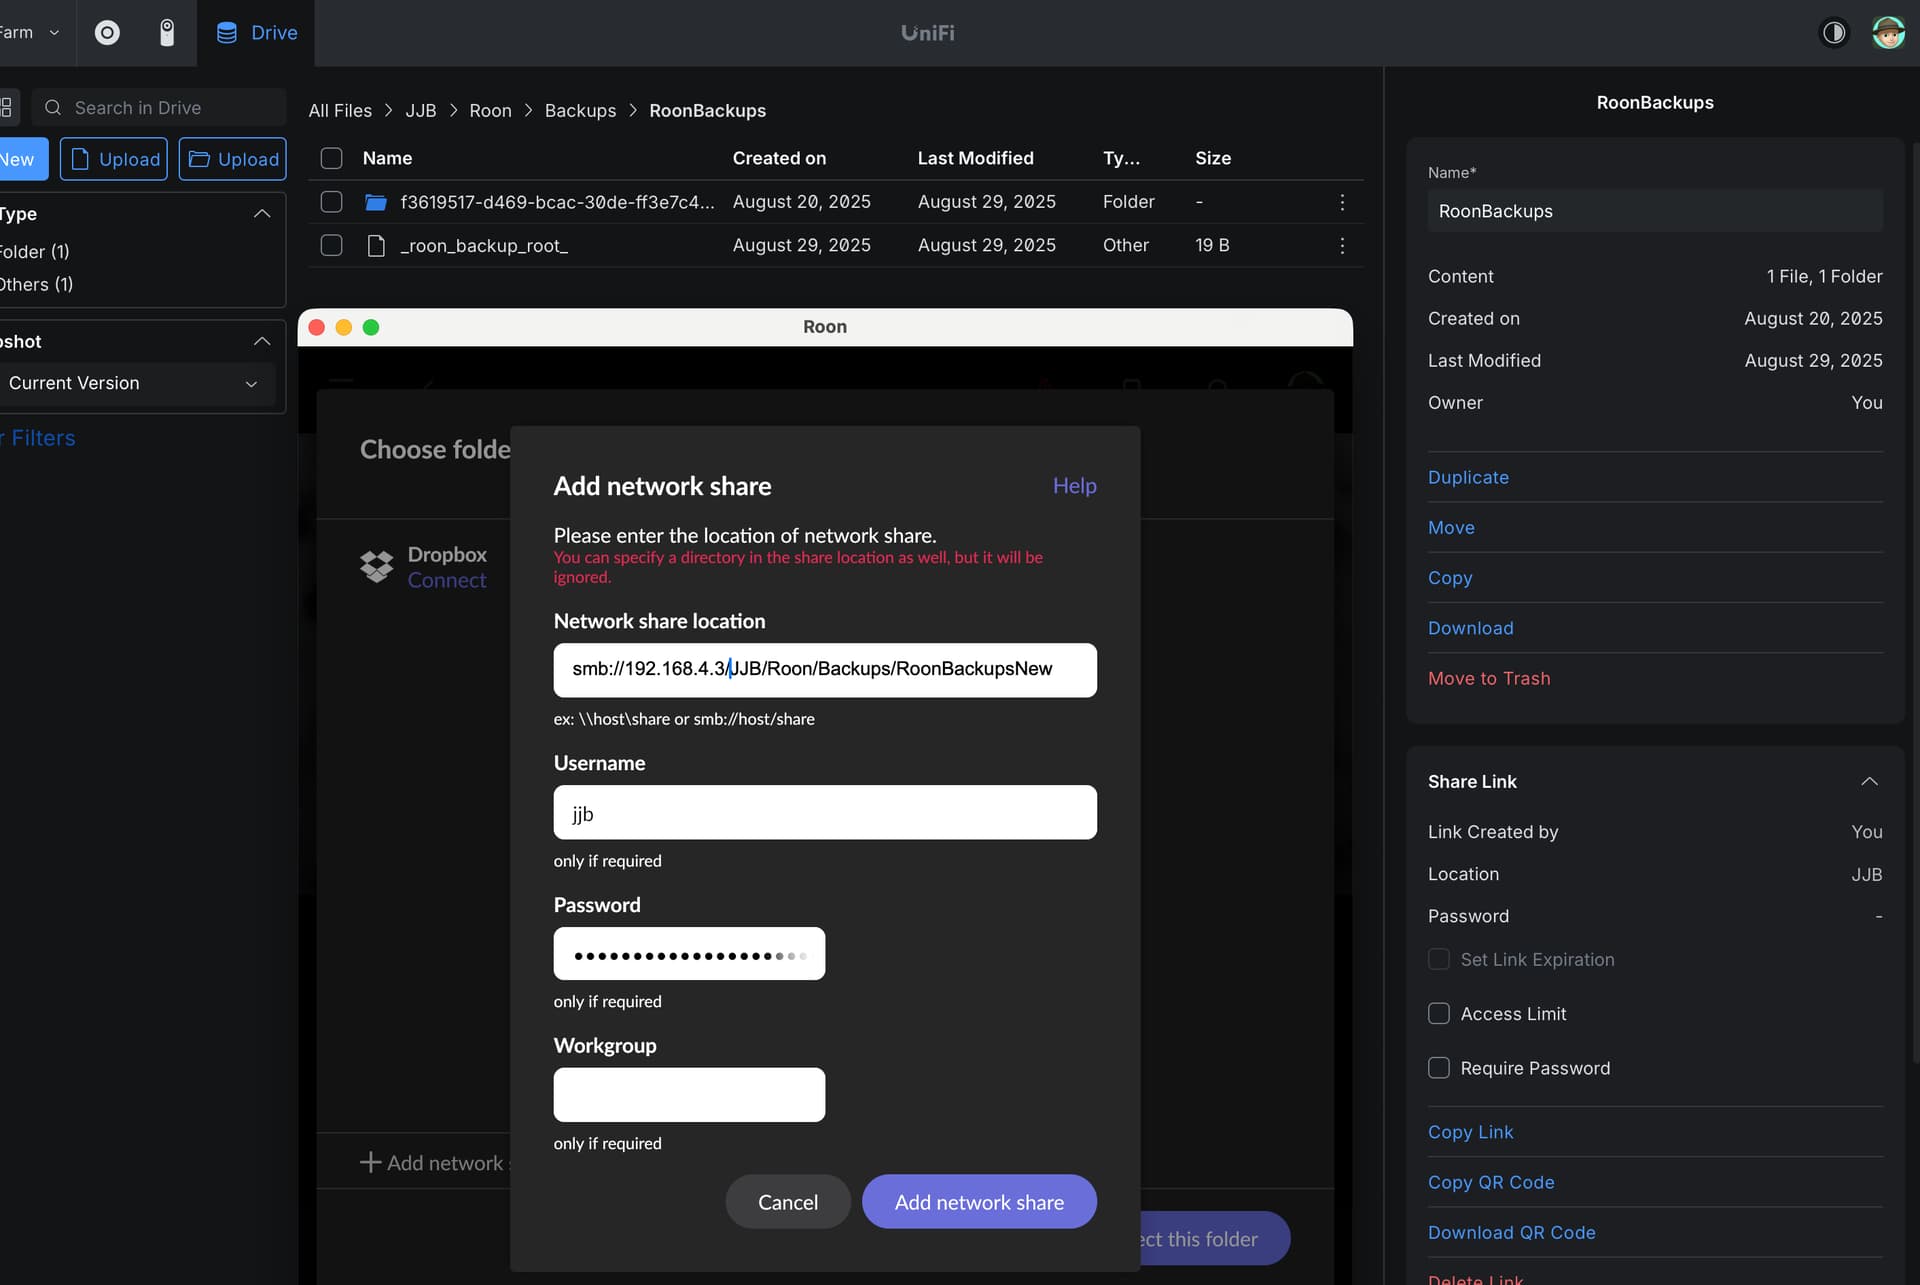This screenshot has height=1285, width=1920.
Task: Open the UniFi Protect camera icon
Action: click(167, 33)
